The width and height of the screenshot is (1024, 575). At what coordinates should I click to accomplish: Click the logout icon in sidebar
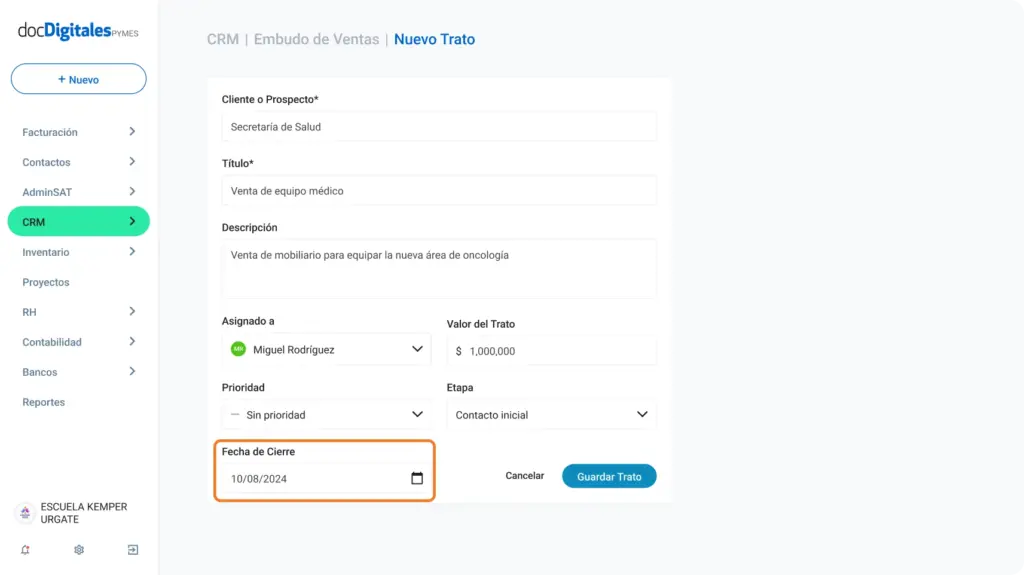click(133, 550)
